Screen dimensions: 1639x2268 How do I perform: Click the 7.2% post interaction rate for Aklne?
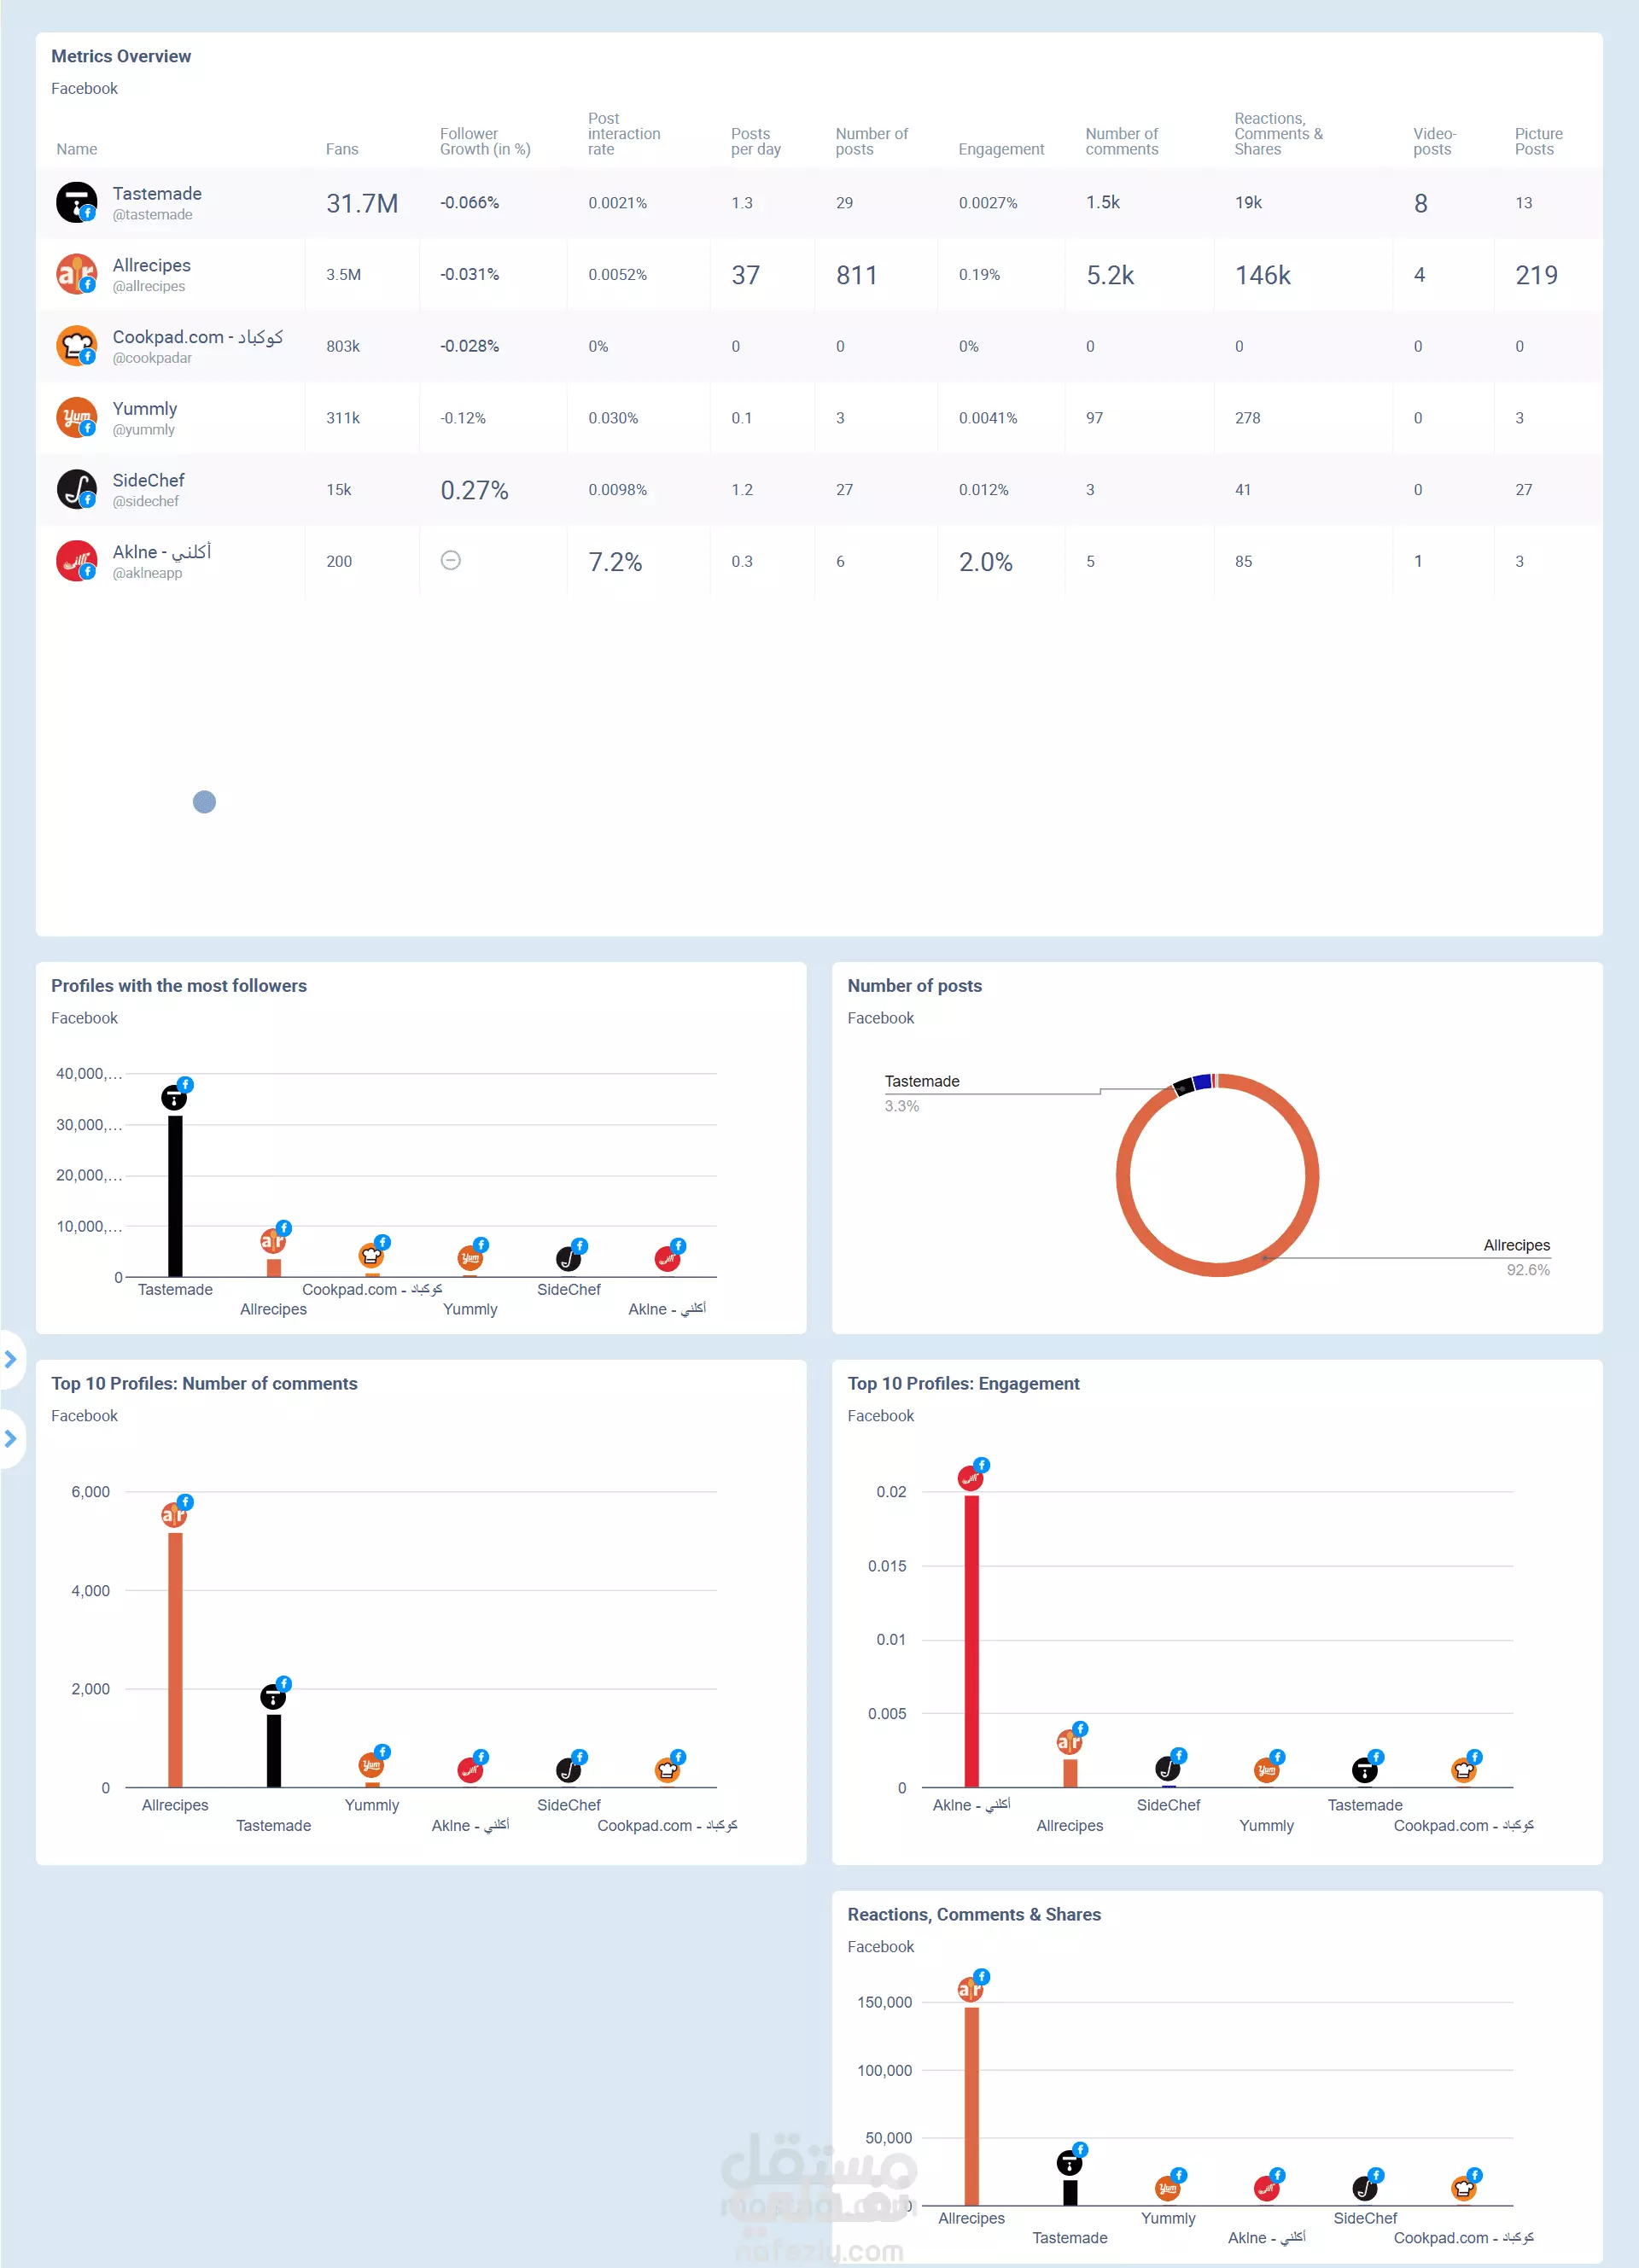point(615,562)
